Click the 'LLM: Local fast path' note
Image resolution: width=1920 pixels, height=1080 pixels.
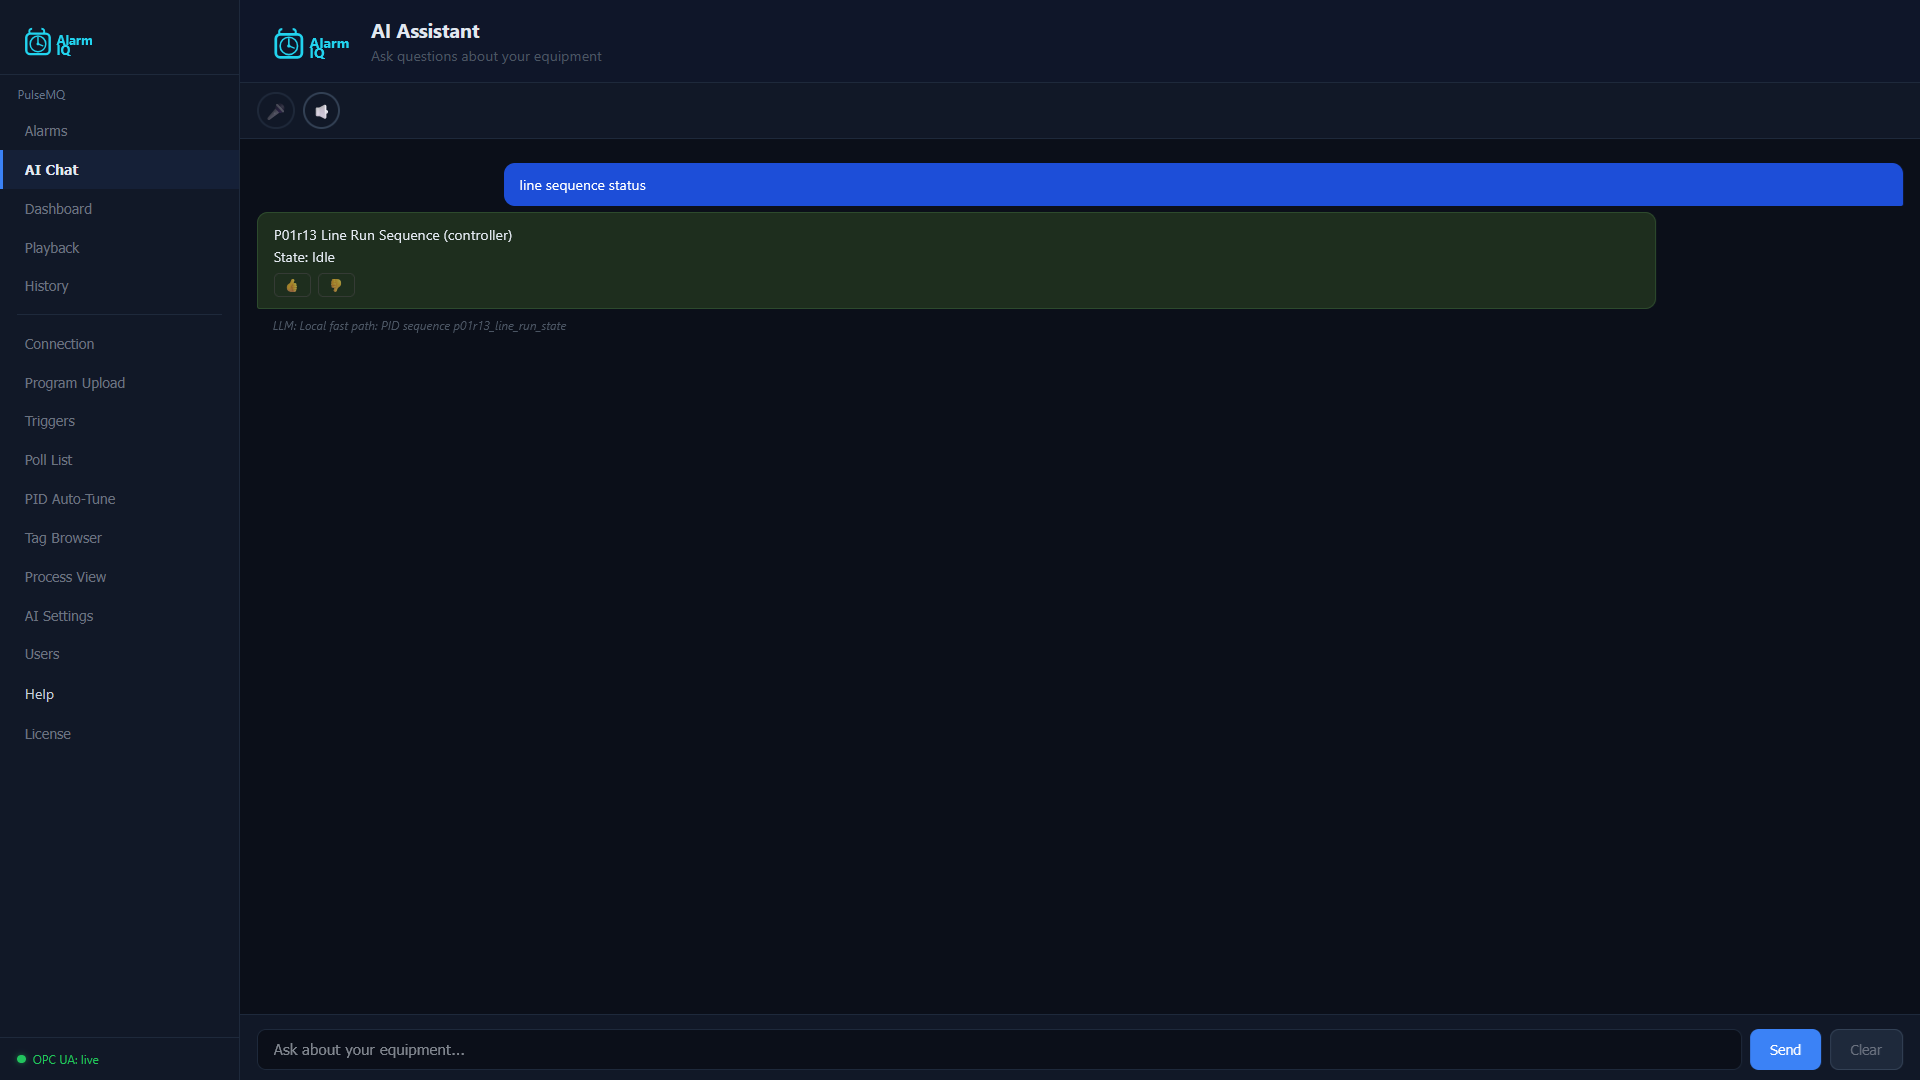click(419, 326)
